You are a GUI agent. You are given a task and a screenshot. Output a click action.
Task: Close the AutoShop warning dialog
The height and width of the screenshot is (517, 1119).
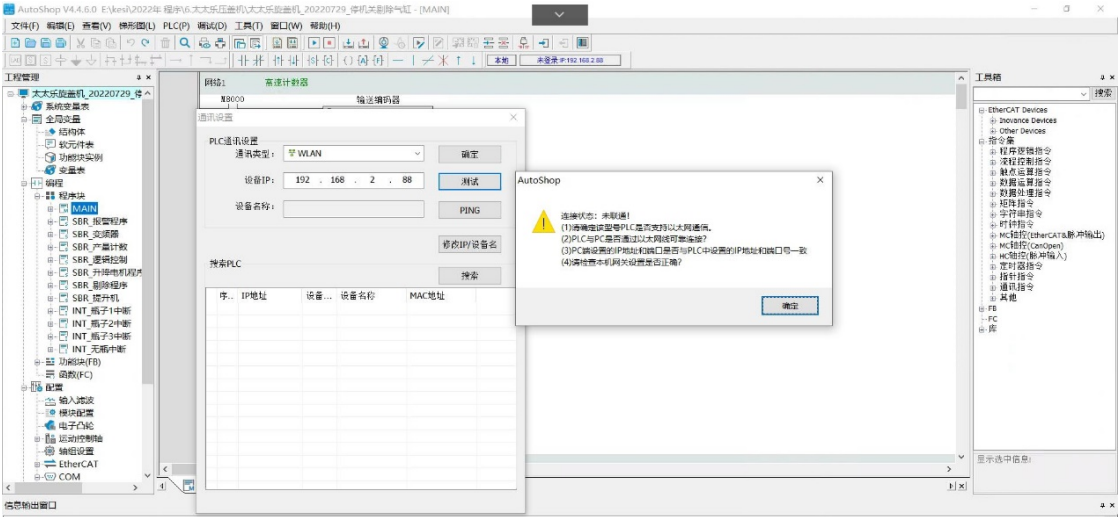pyautogui.click(x=820, y=181)
